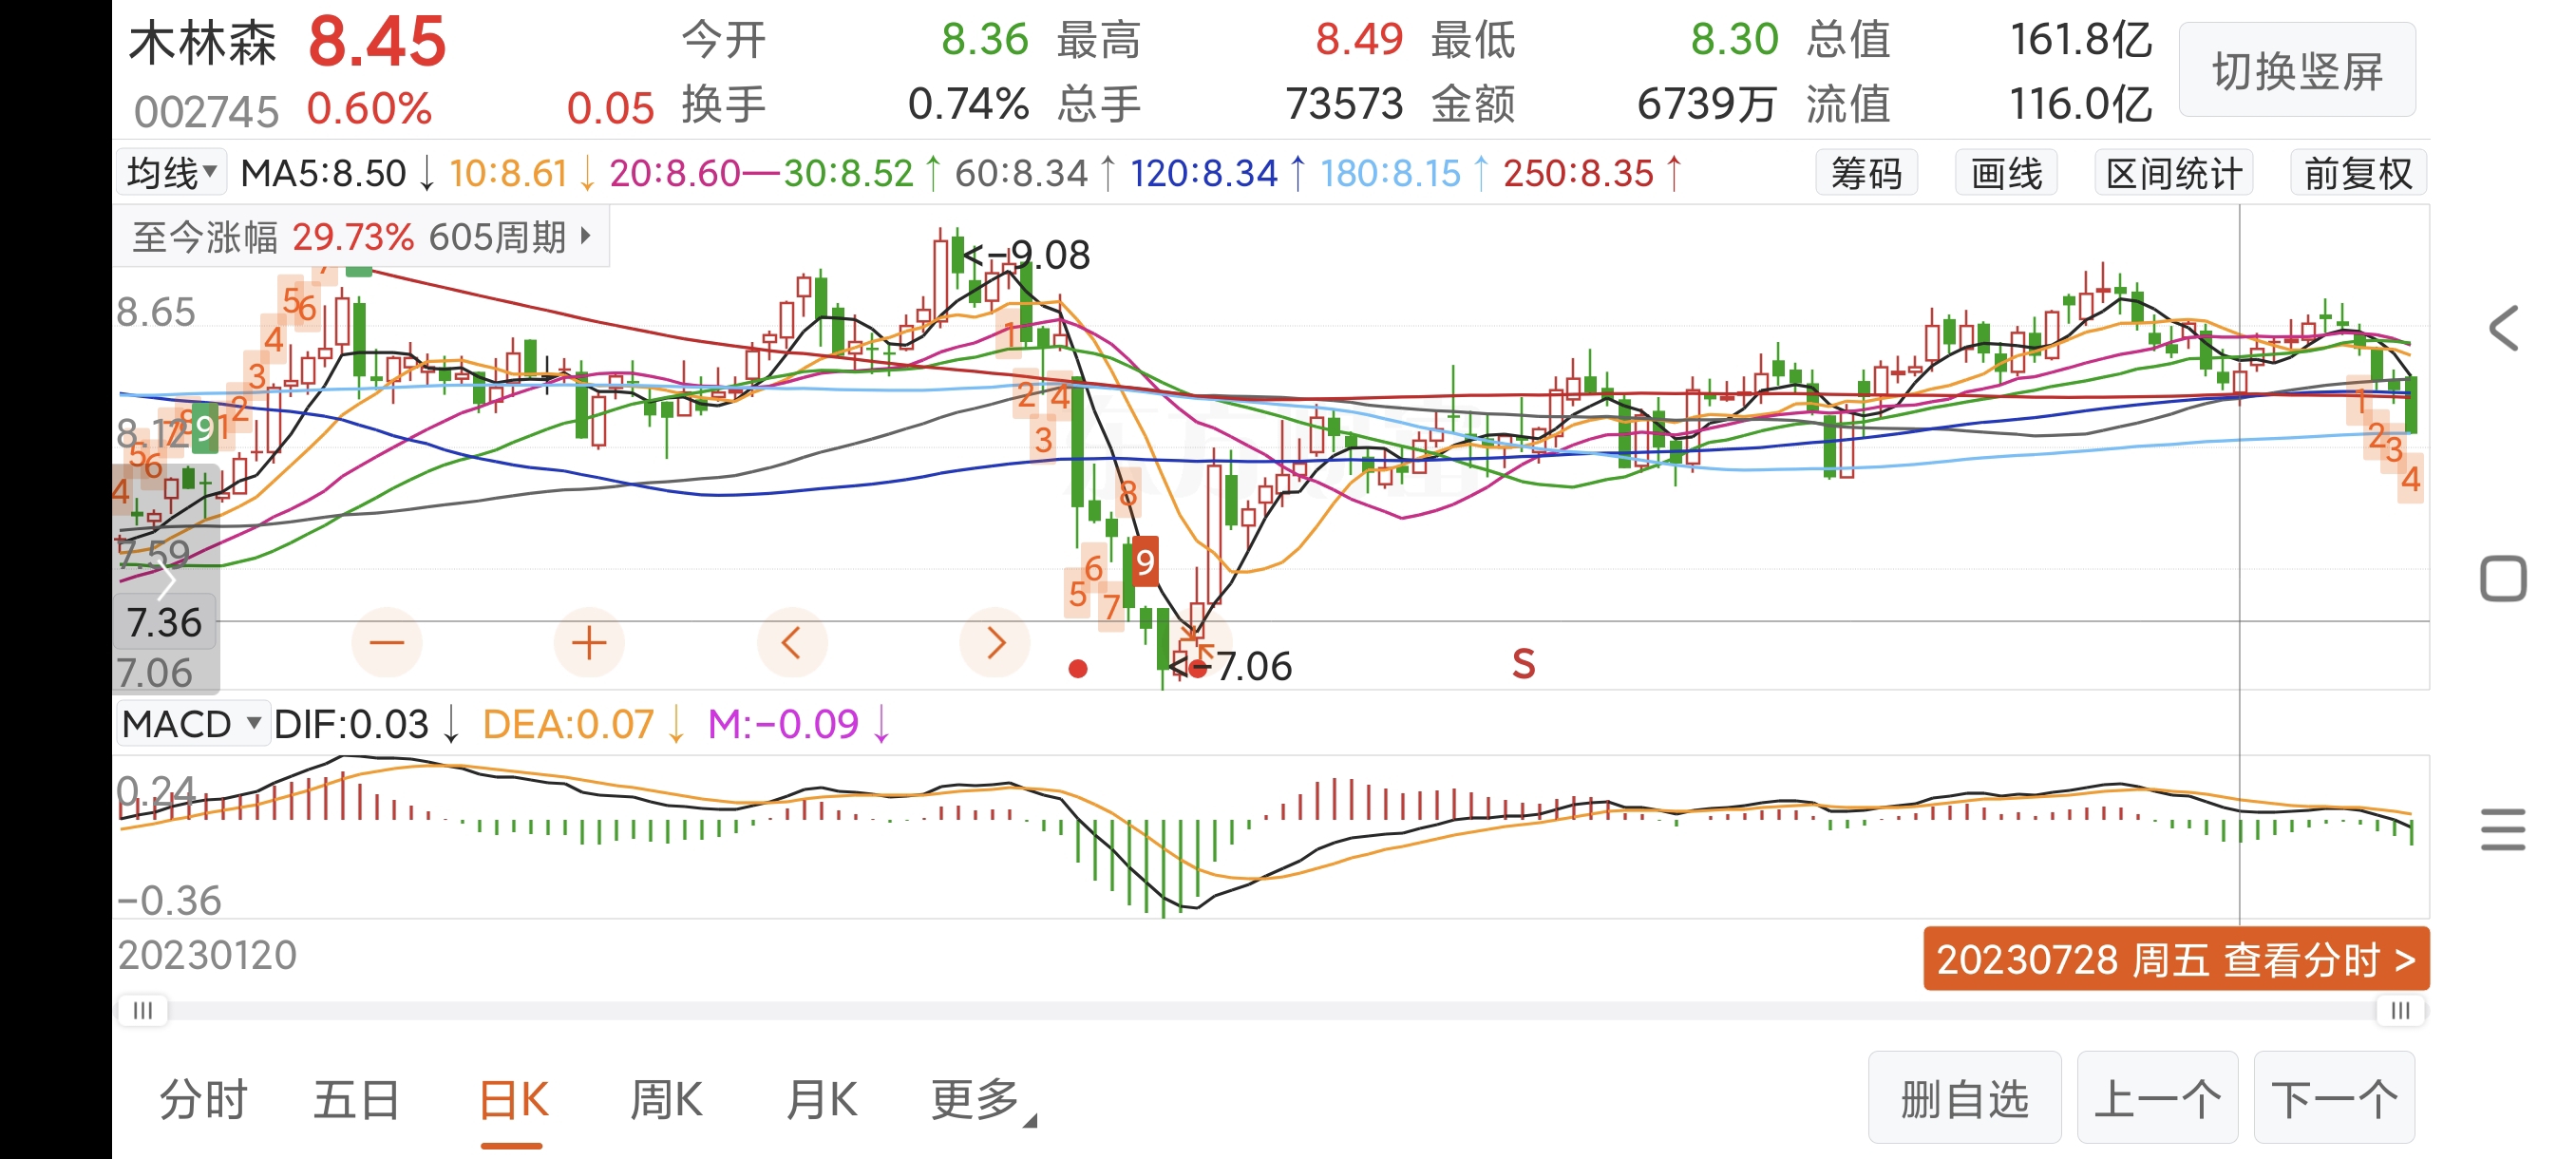Open the 均线 indicator dropdown

[x=172, y=173]
